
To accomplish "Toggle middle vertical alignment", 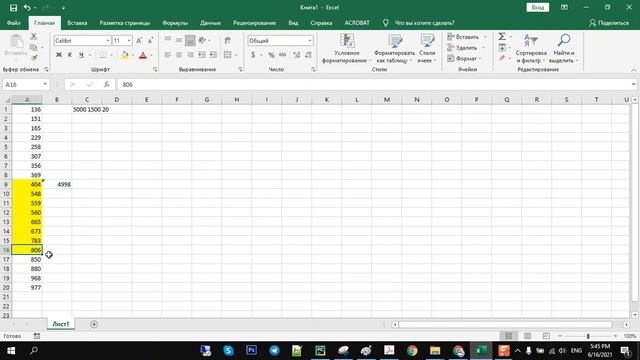I will (179, 40).
